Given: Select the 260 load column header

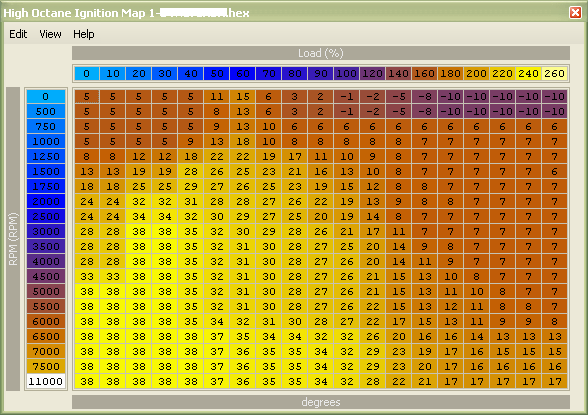Looking at the screenshot, I should [x=554, y=73].
